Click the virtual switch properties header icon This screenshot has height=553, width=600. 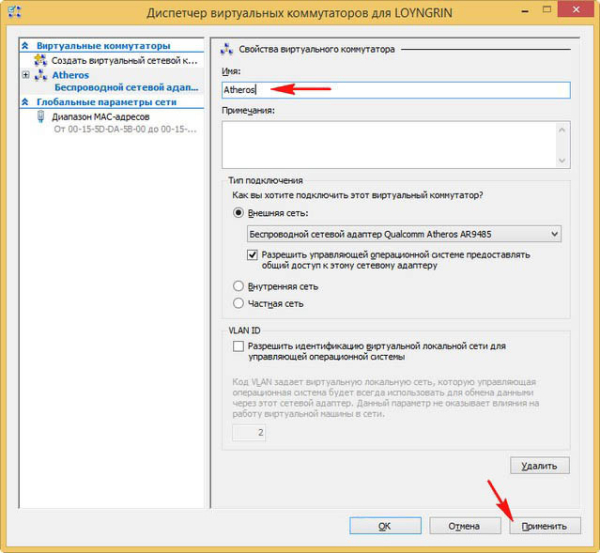click(x=226, y=48)
